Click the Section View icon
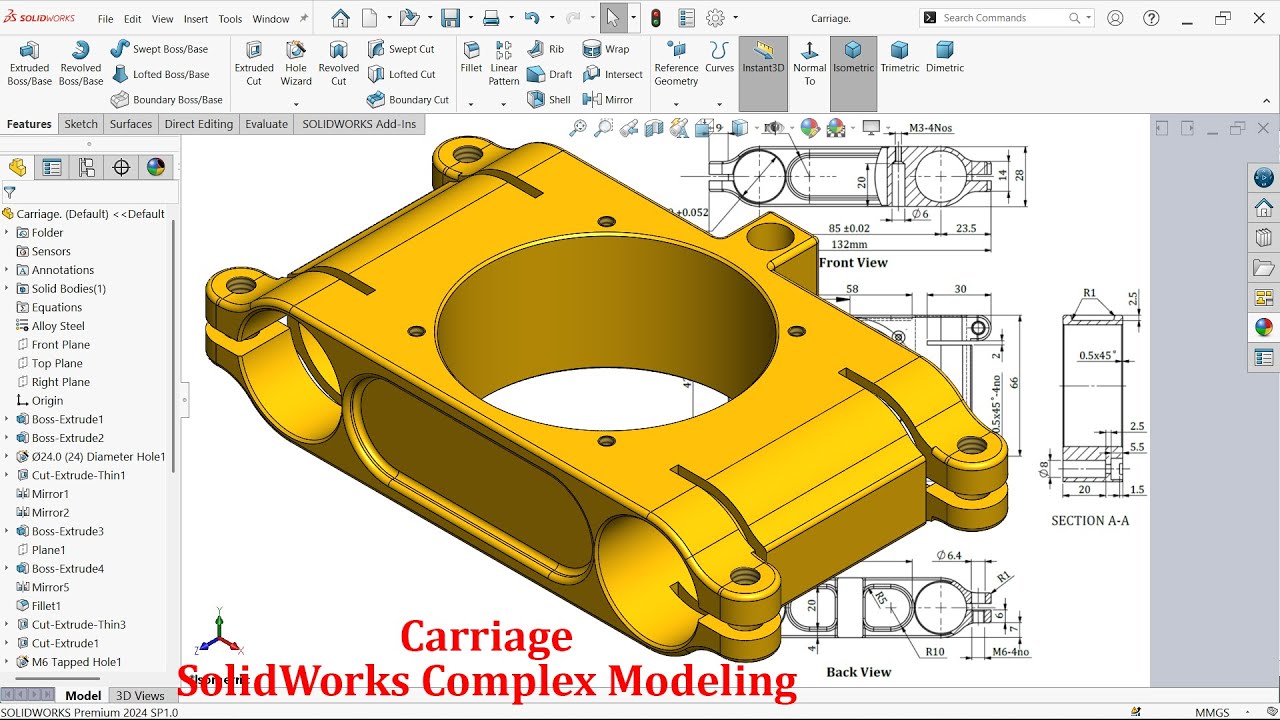This screenshot has height=720, width=1280. point(654,128)
